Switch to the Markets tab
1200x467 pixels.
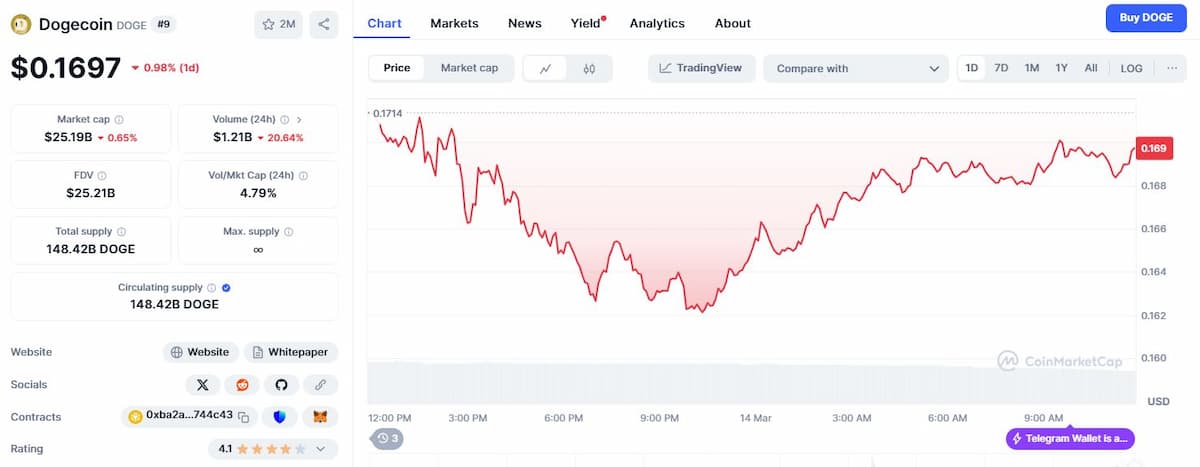(454, 23)
